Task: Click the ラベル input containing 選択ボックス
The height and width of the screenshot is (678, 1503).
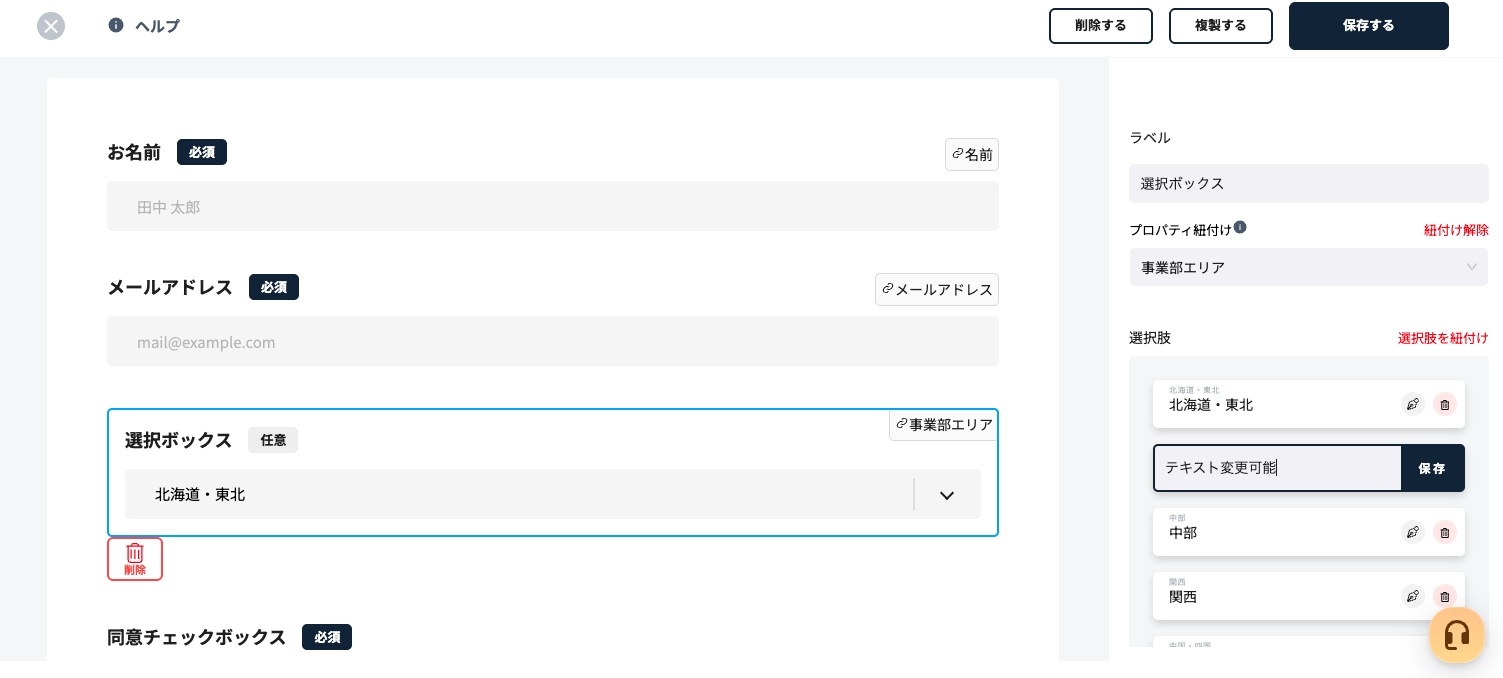Action: point(1309,183)
